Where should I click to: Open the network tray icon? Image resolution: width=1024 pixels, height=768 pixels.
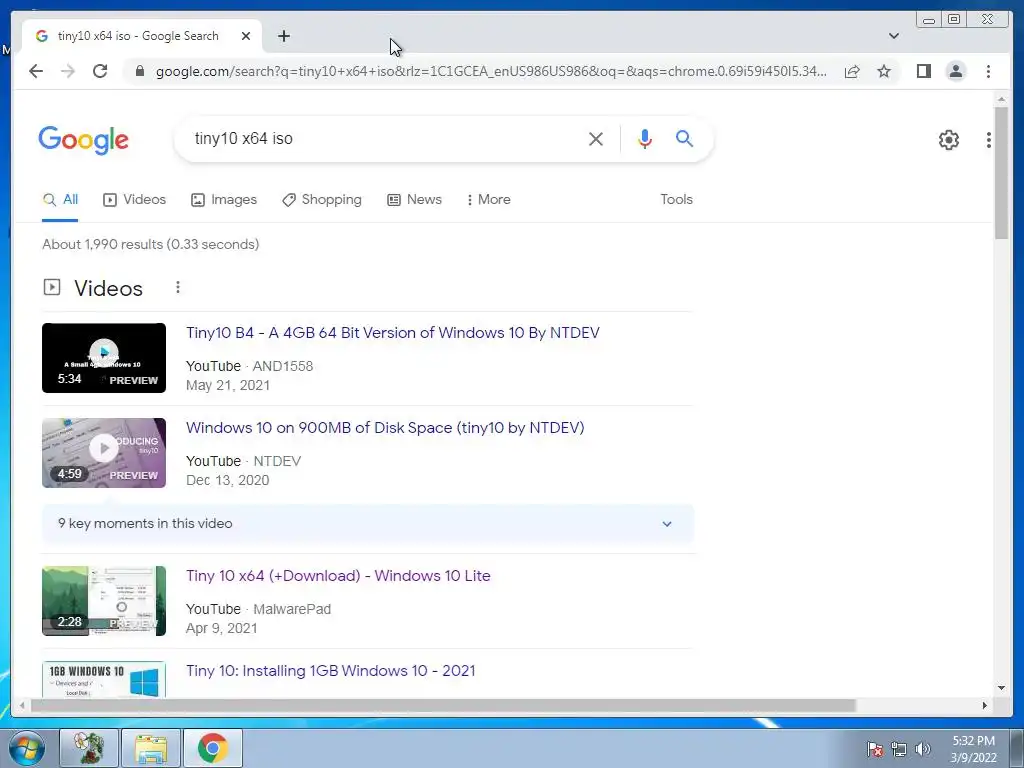[x=899, y=749]
